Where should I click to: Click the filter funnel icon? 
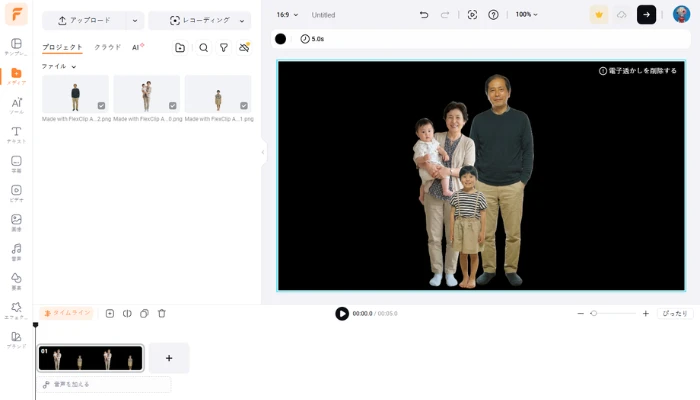[x=224, y=47]
